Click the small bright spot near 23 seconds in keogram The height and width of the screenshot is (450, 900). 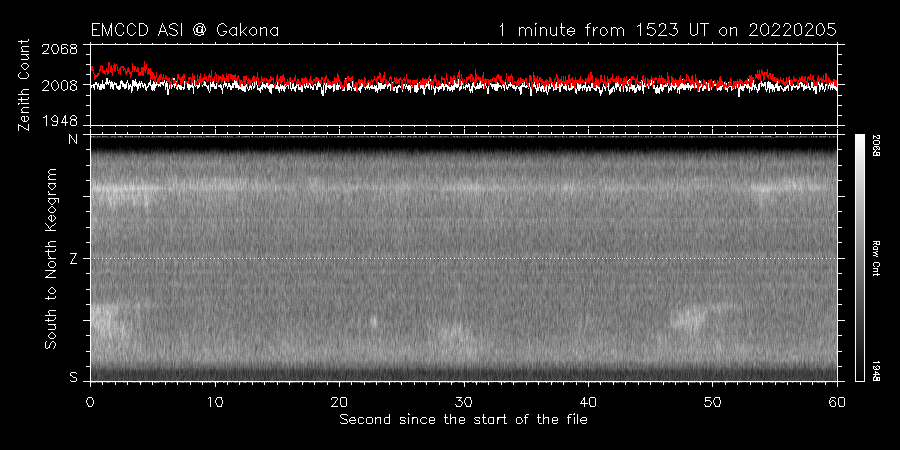point(374,321)
